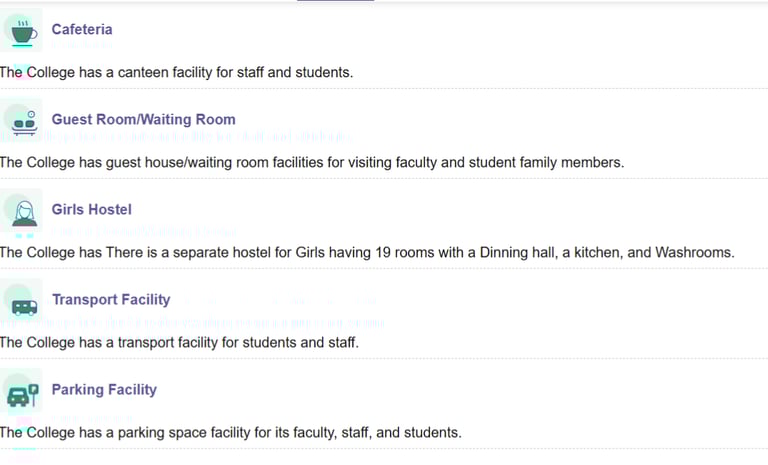Viewport: 768px width, 465px height.
Task: Click the separate girls hostel description sentence
Action: pos(367,253)
